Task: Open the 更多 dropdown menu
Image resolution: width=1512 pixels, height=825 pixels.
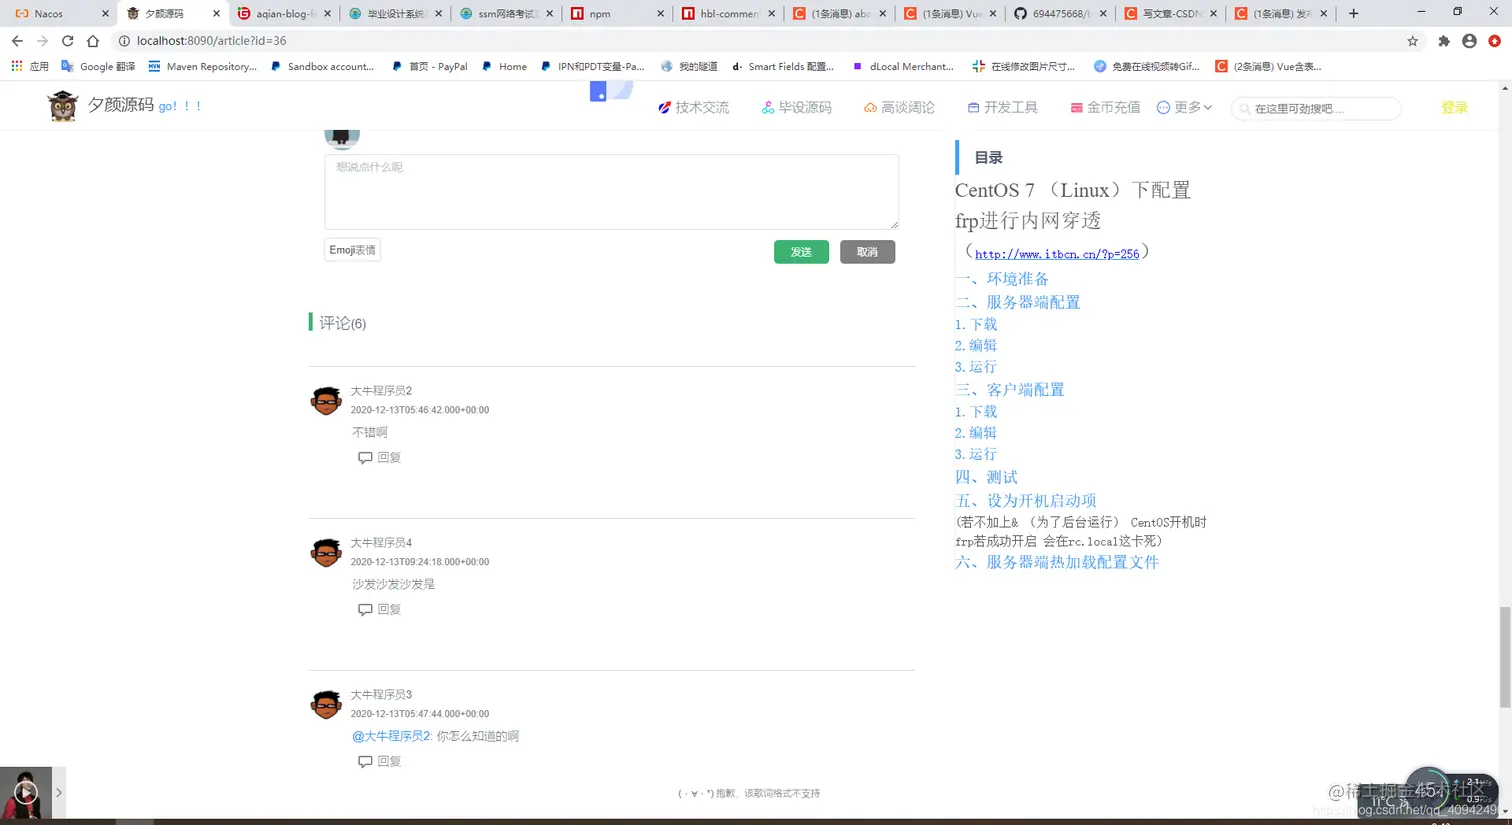Action: (x=1188, y=107)
